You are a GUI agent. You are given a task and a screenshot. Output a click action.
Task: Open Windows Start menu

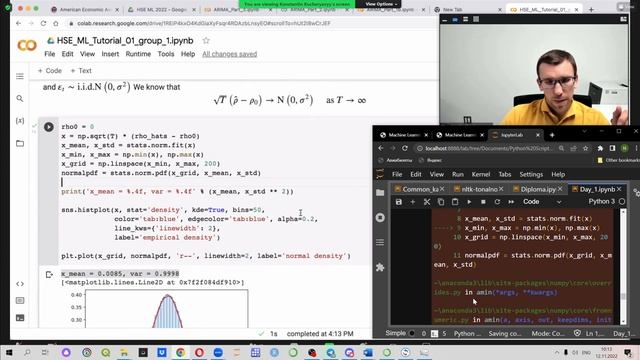(9, 352)
